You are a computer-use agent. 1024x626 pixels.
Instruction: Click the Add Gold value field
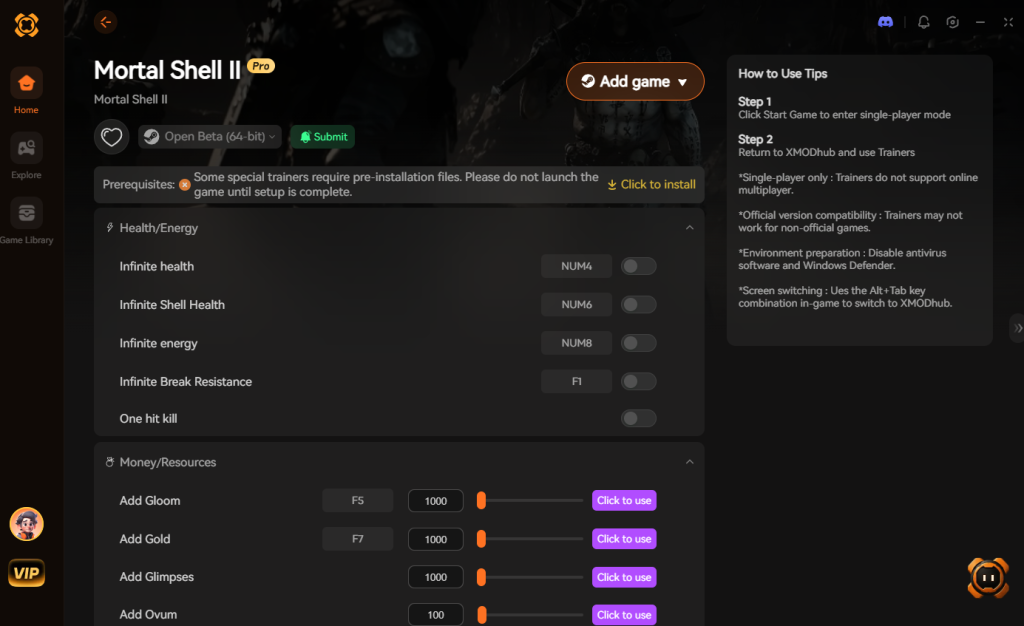pyautogui.click(x=436, y=539)
